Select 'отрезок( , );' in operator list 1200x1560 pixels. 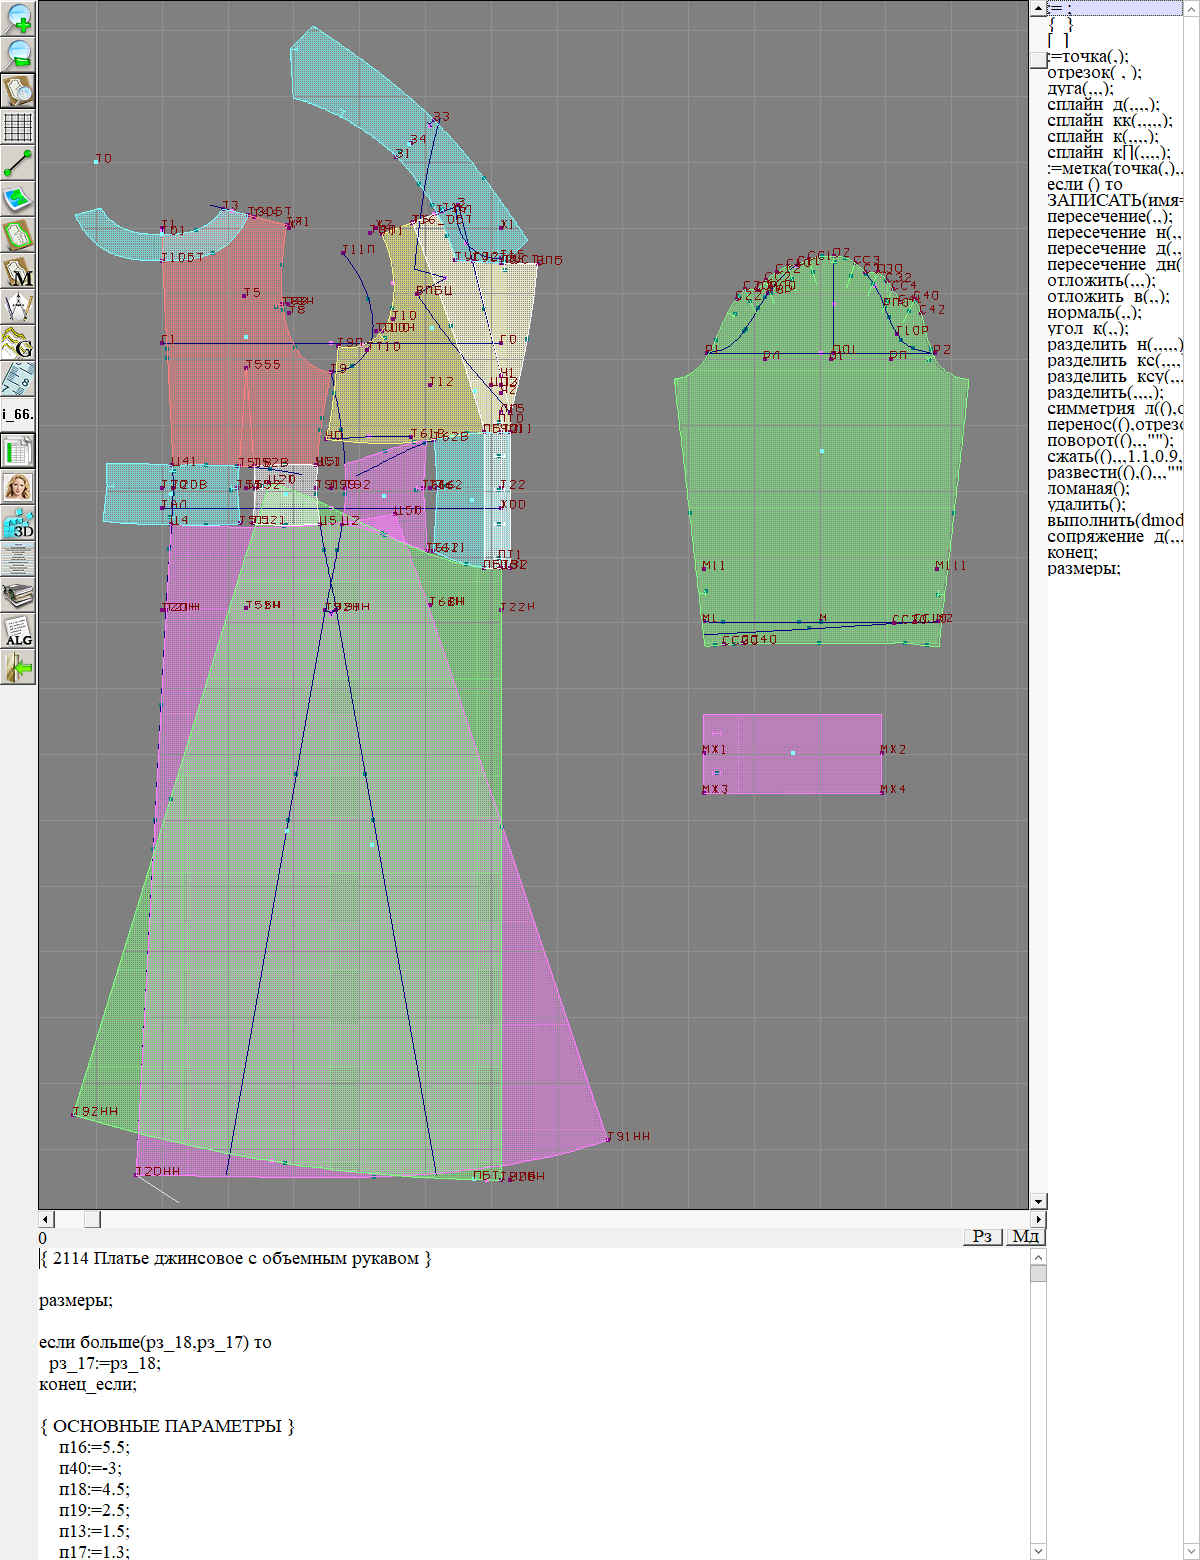1094,73
